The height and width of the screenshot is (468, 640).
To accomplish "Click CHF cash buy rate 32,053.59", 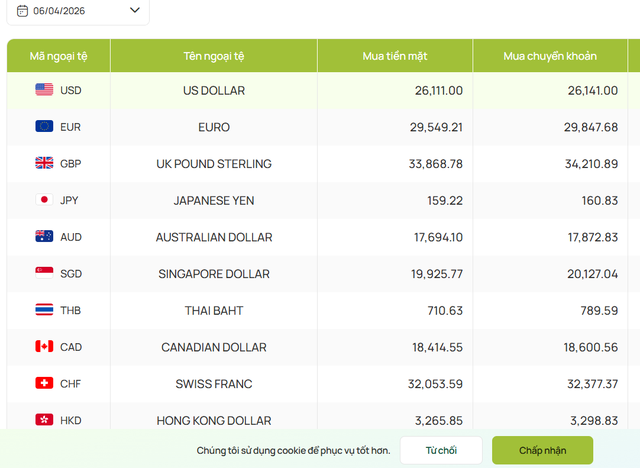I will [x=435, y=384].
